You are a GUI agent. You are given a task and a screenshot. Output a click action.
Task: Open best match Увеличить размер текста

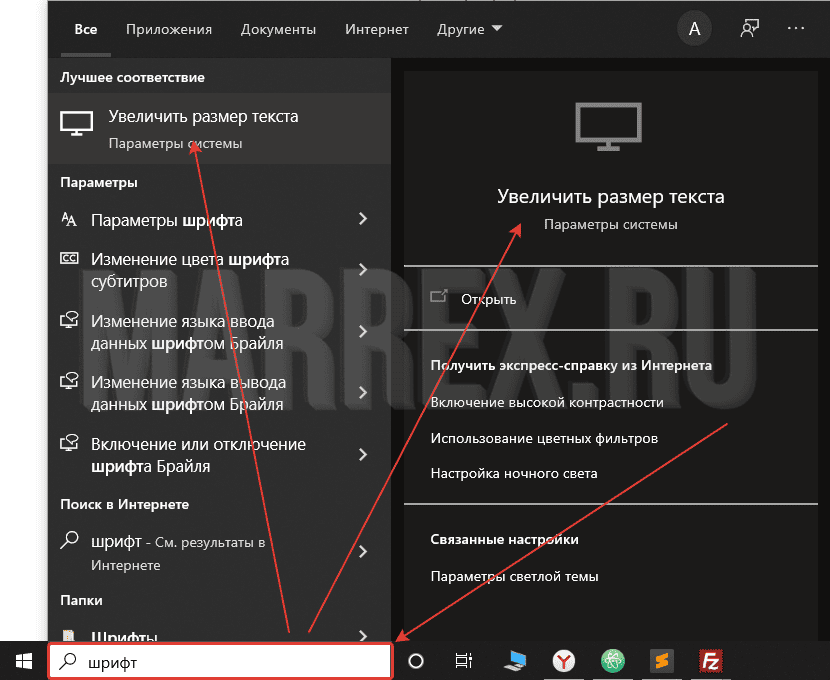coord(219,129)
